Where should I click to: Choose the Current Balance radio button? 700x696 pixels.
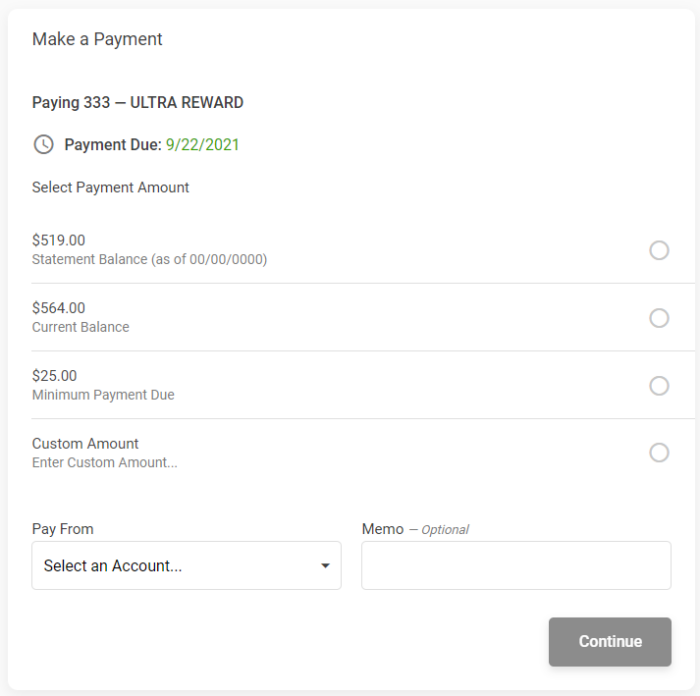point(659,318)
